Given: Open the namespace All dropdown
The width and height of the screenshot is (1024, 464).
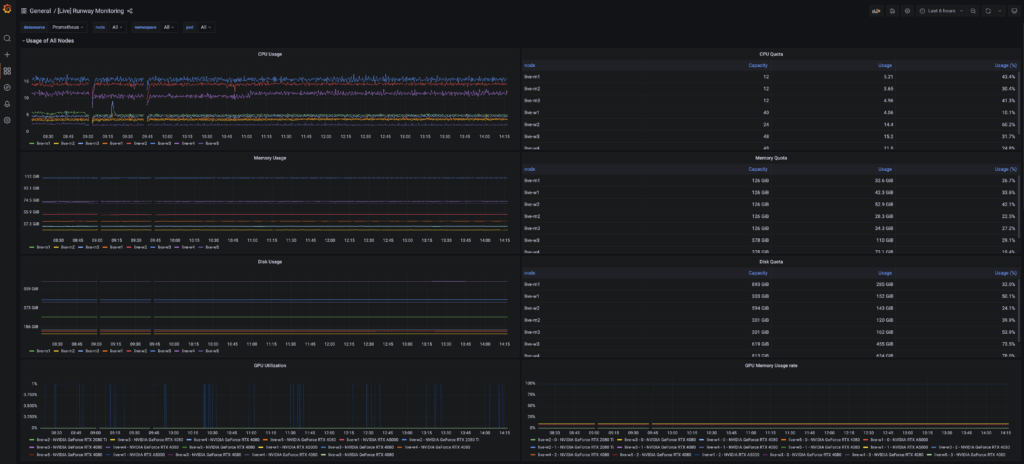Looking at the screenshot, I should (169, 27).
